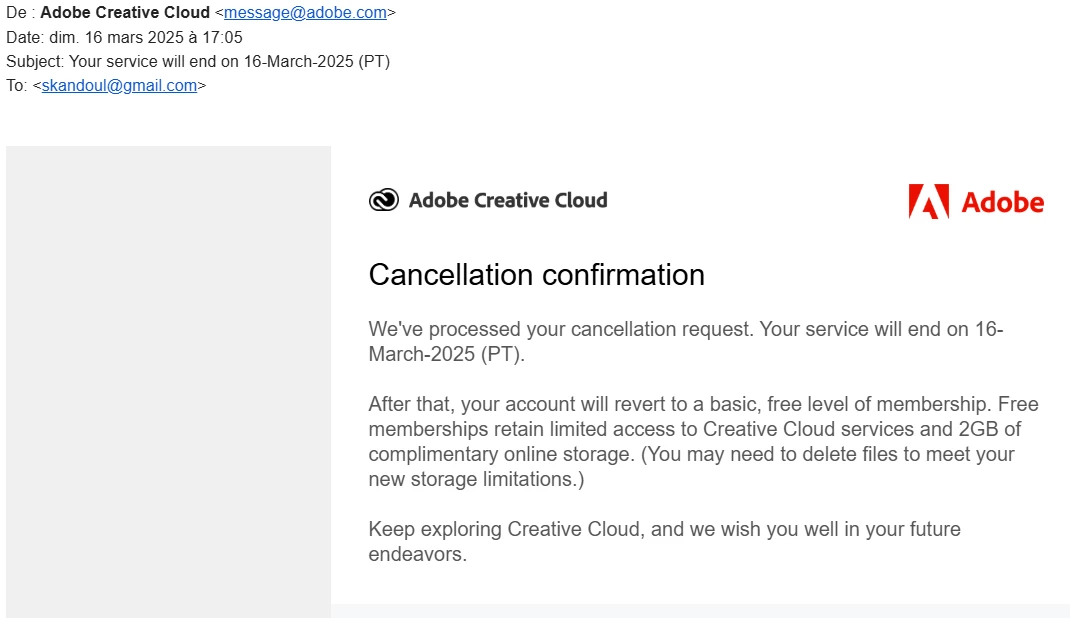Click the 'Subject:' field label

tap(35, 62)
